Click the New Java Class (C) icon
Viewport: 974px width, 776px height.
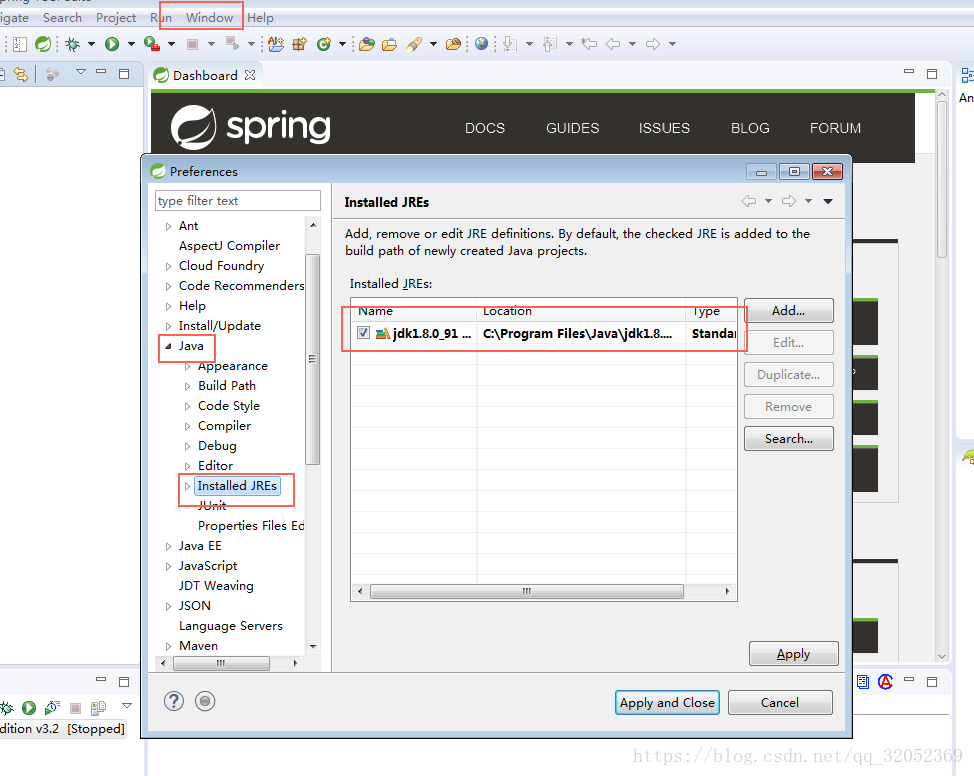point(323,44)
